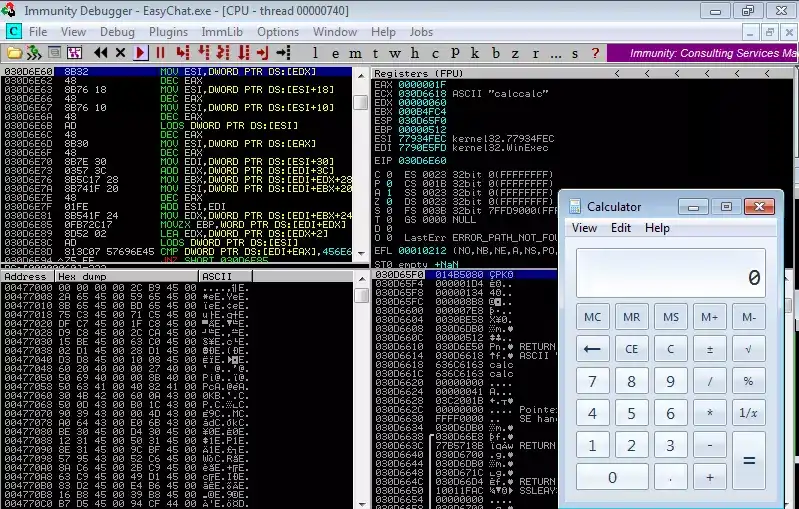Open Calculator's Help menu
This screenshot has width=799, height=509.
[x=657, y=228]
